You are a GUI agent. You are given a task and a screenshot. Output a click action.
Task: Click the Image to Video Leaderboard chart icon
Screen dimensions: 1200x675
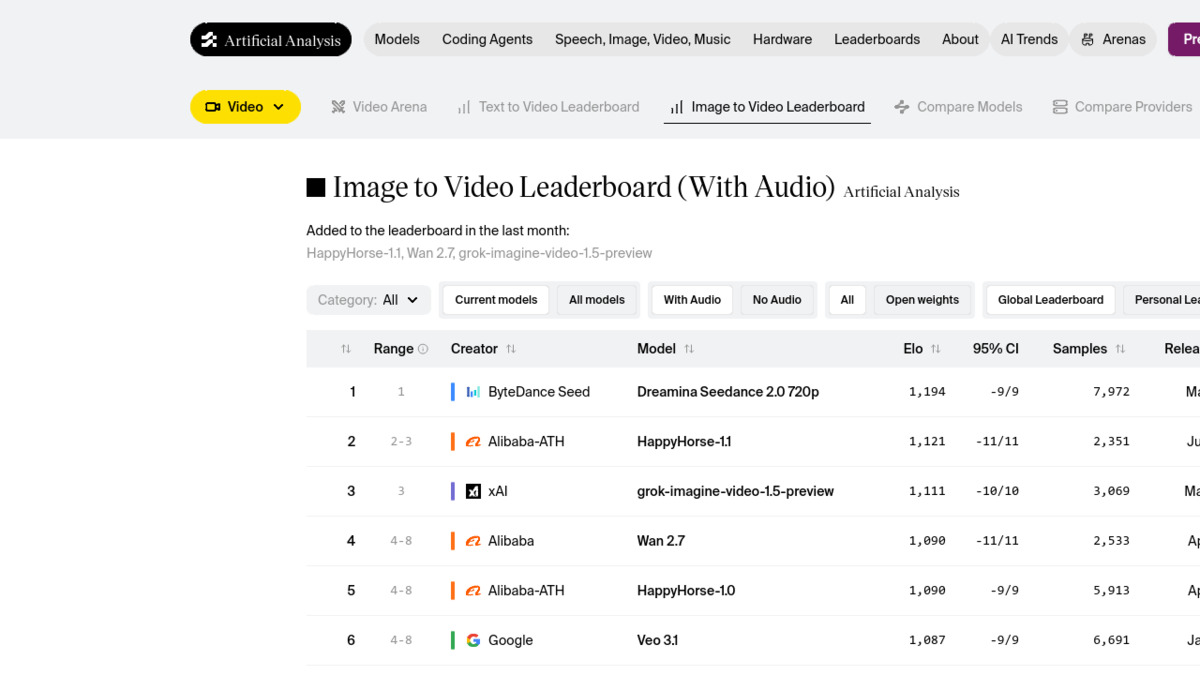tap(677, 107)
